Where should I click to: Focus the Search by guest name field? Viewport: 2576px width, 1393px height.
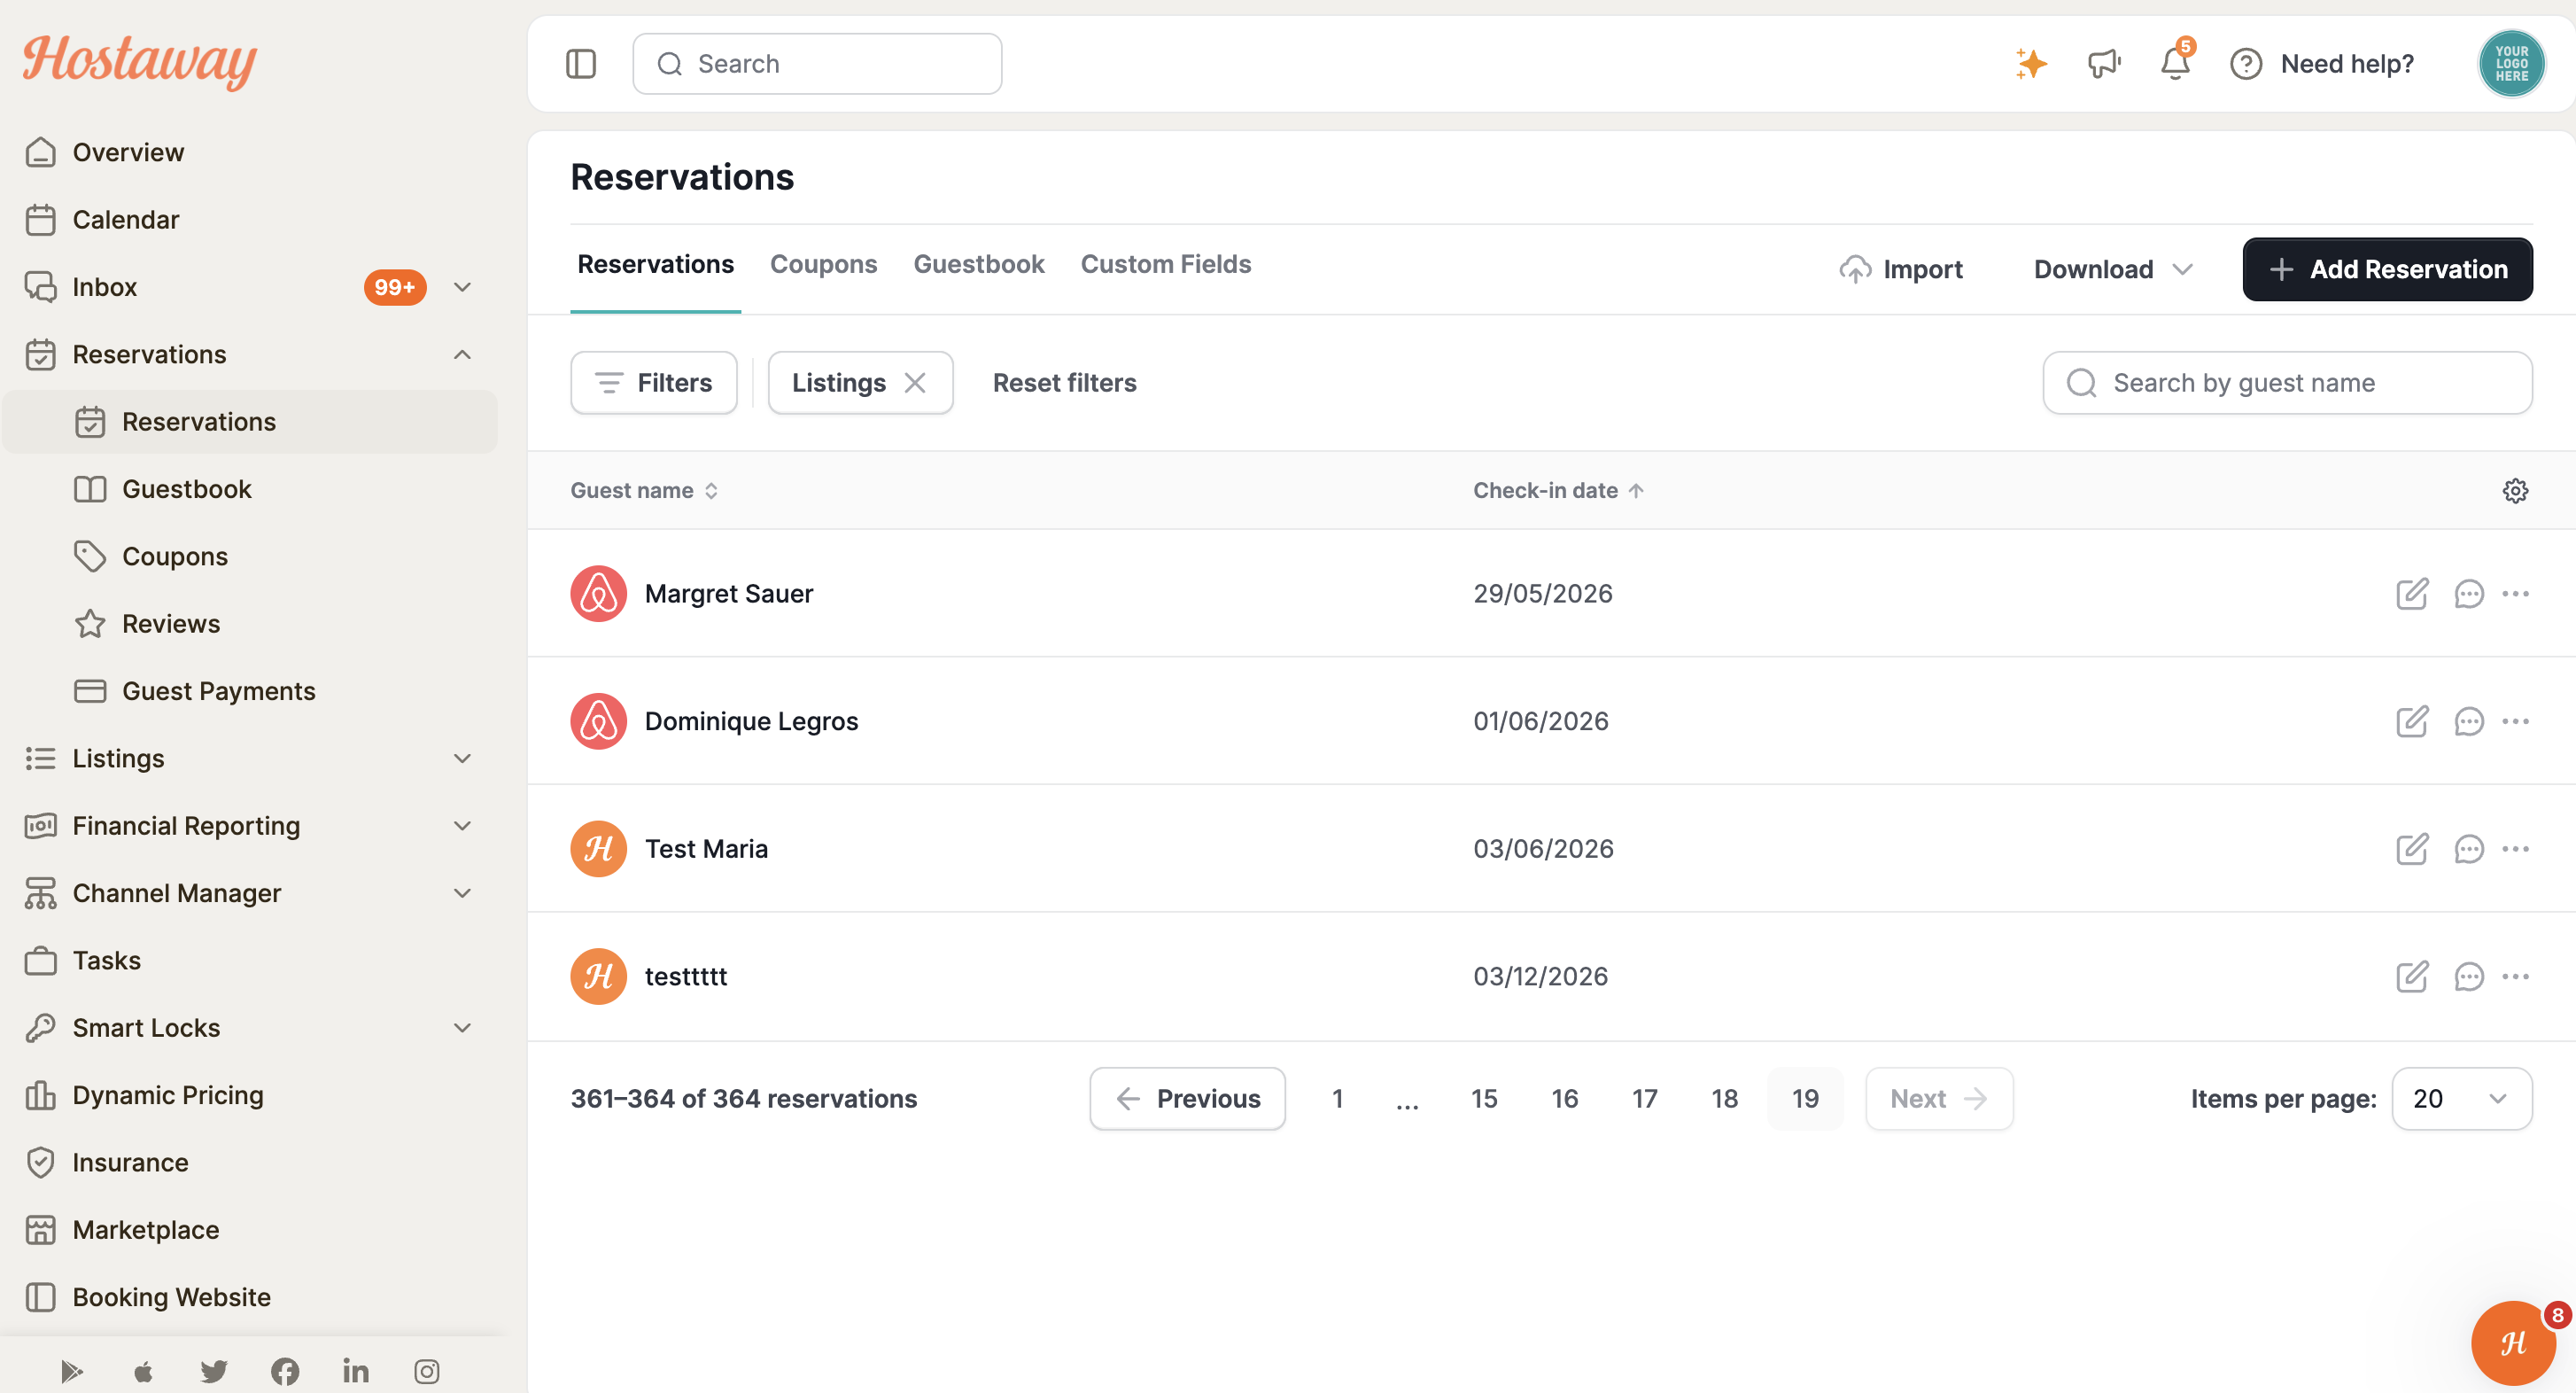(2287, 383)
